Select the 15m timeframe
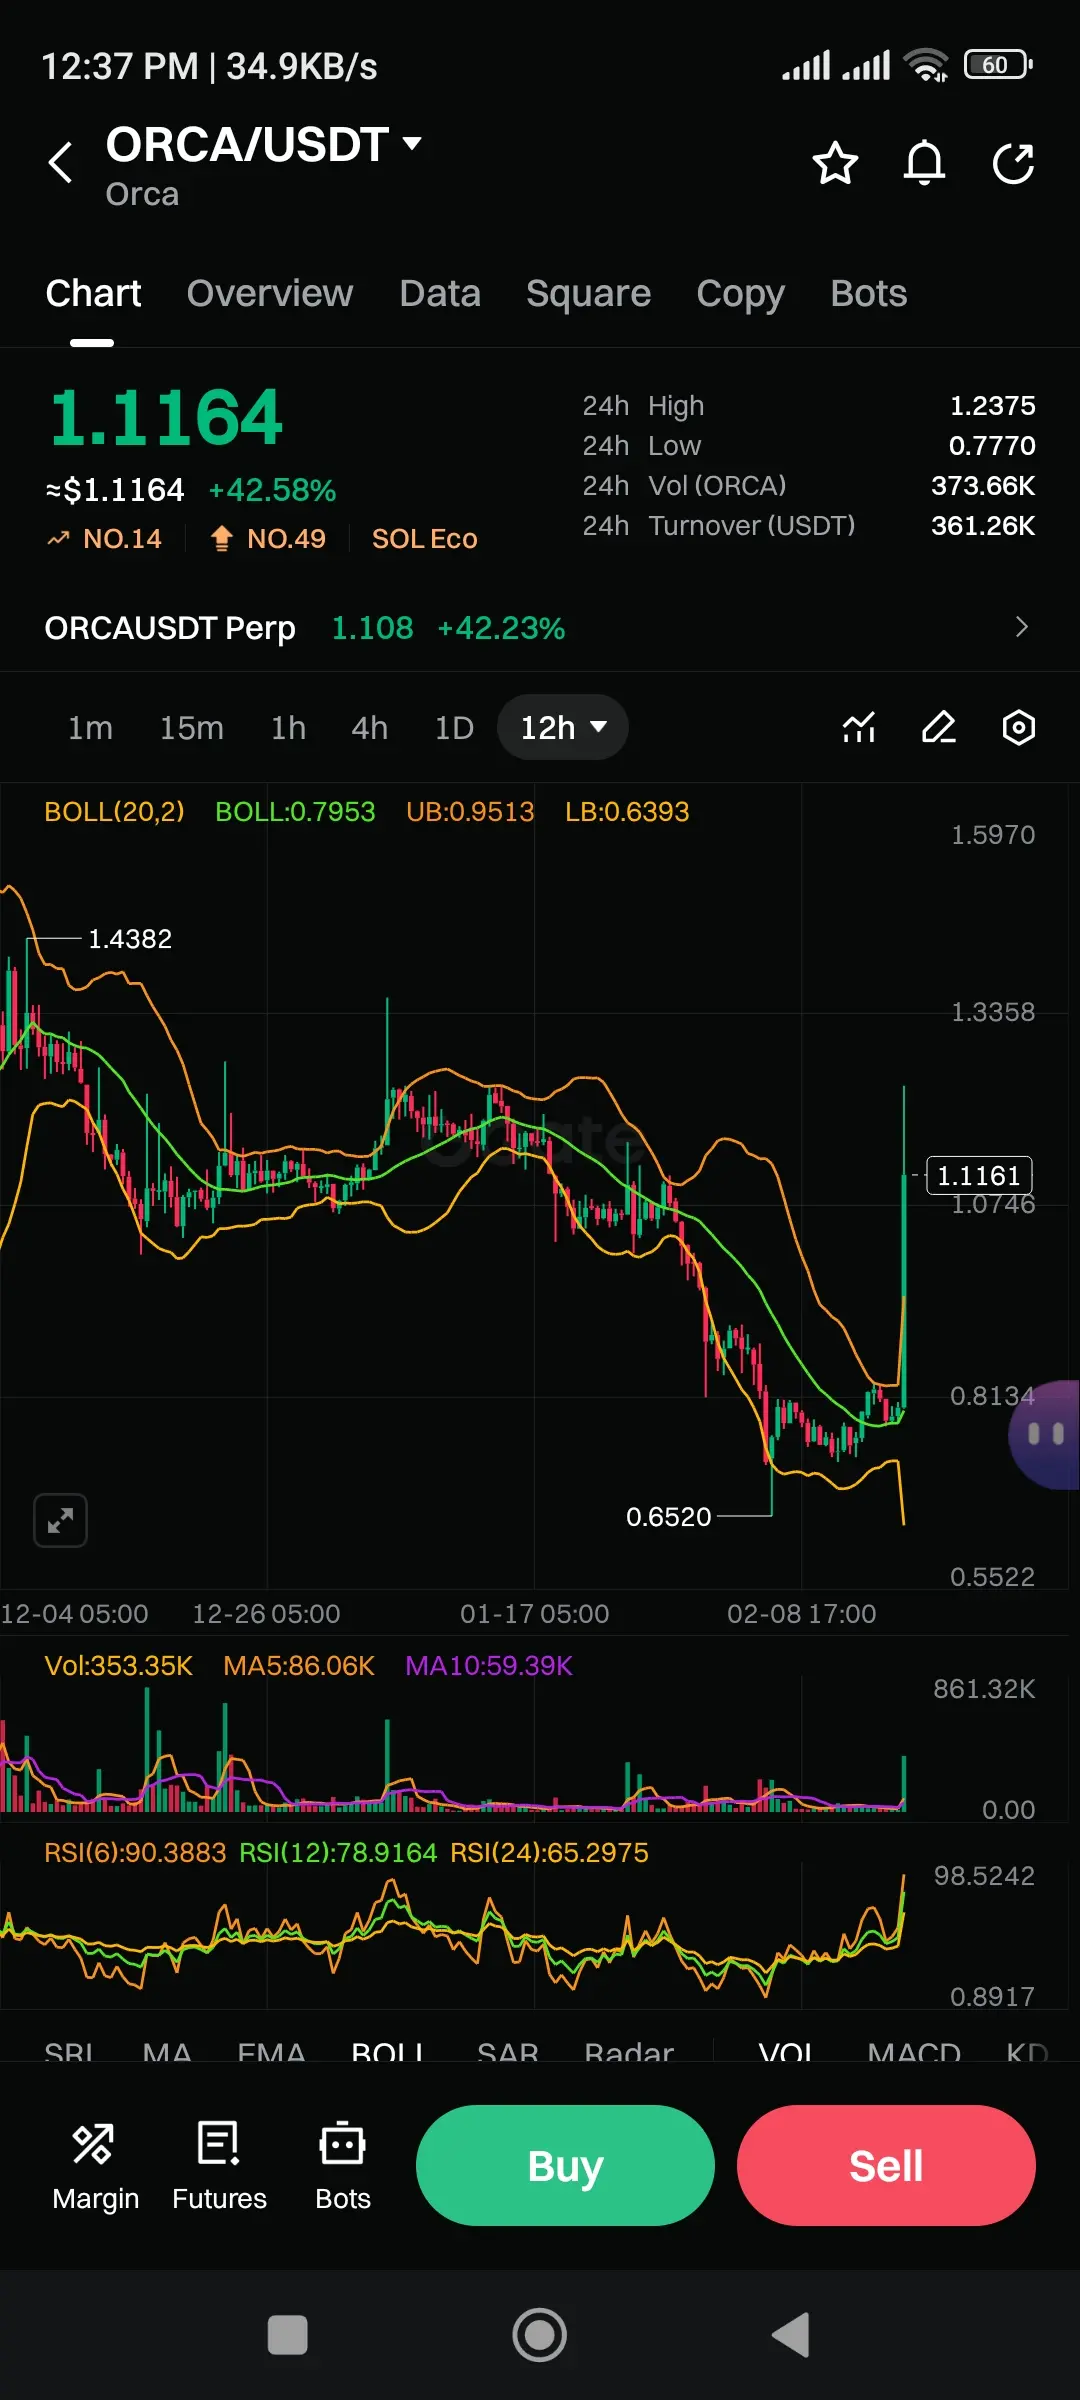Viewport: 1080px width, 2400px height. coord(192,727)
